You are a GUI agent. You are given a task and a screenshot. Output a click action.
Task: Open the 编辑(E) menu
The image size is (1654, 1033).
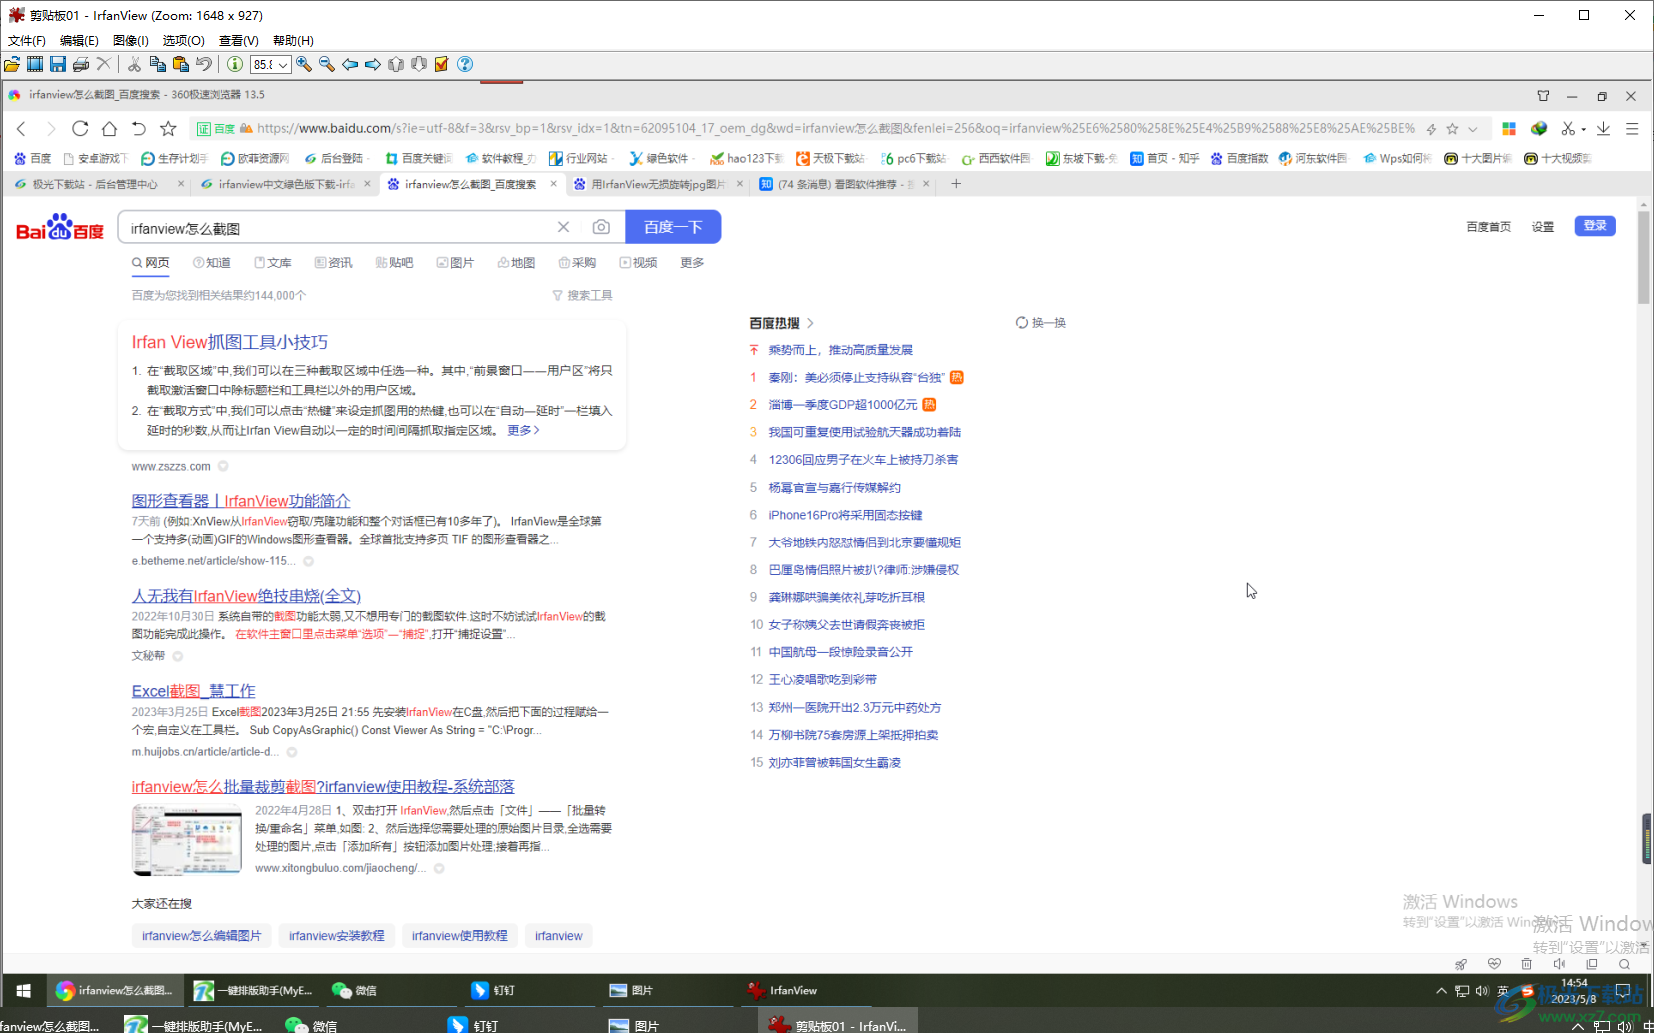pos(79,41)
